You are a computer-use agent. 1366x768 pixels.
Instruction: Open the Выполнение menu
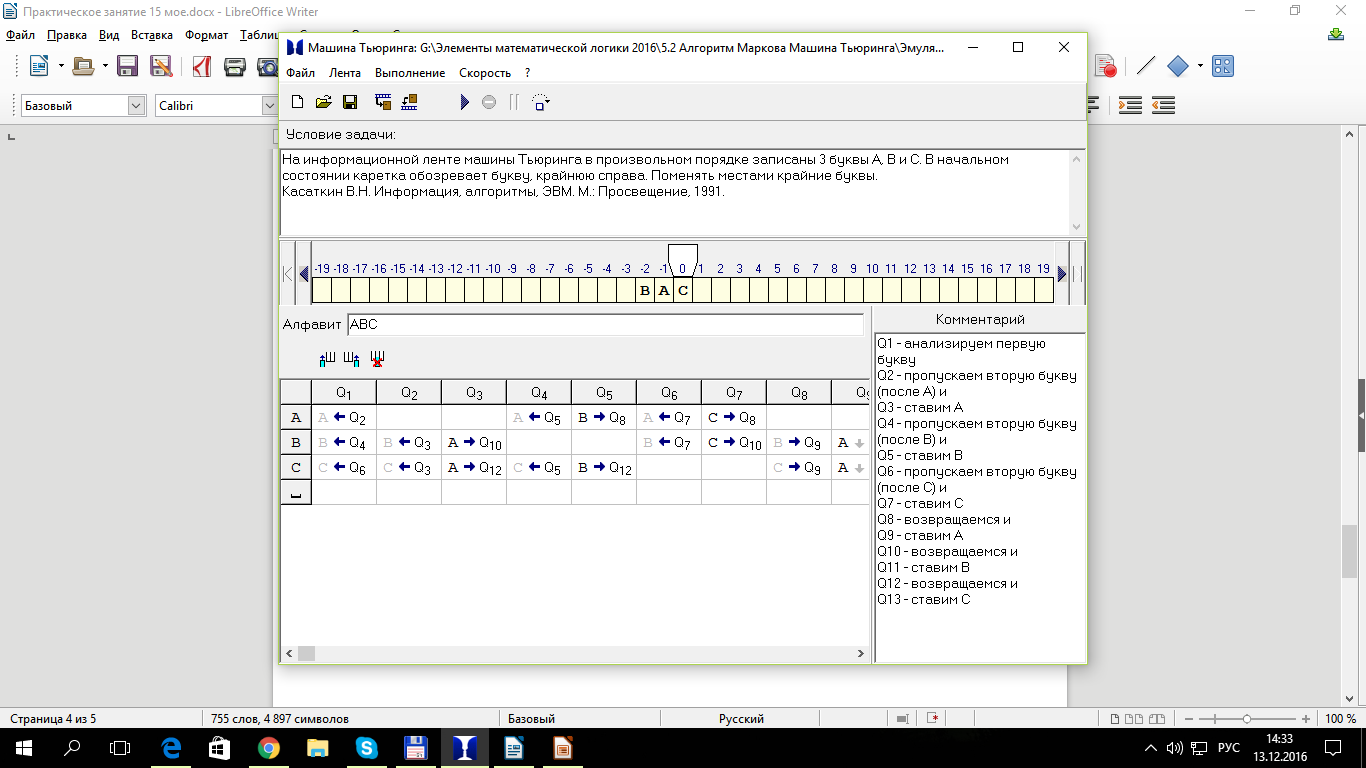pyautogui.click(x=410, y=73)
